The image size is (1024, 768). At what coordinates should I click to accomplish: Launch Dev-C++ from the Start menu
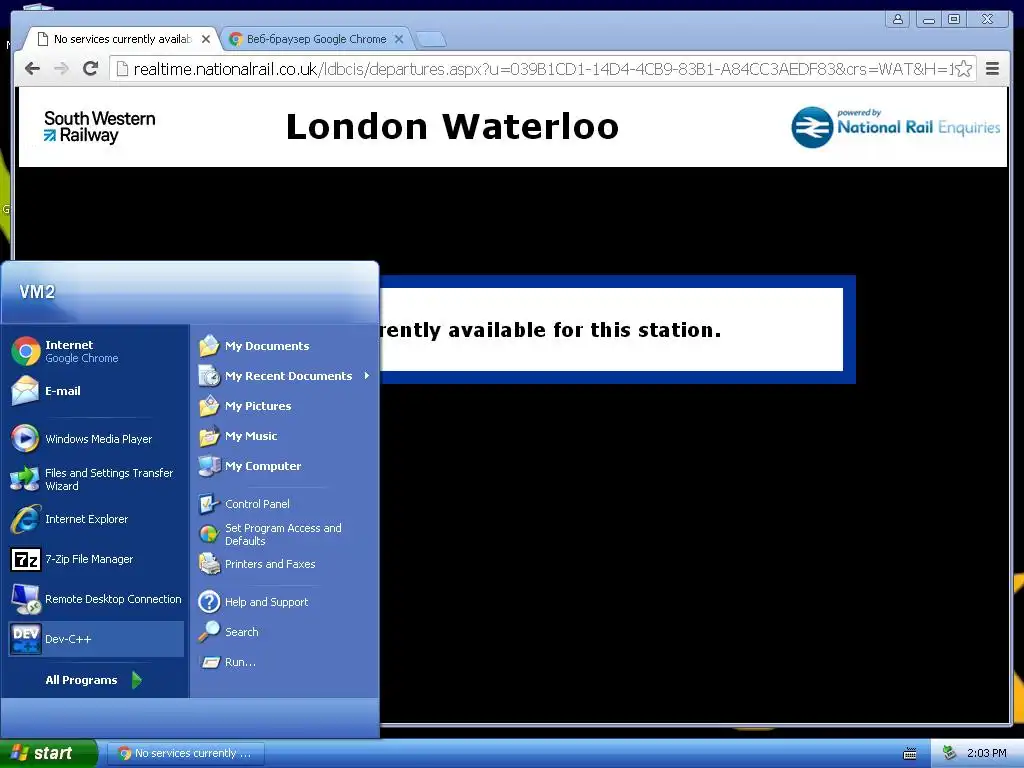[95, 639]
